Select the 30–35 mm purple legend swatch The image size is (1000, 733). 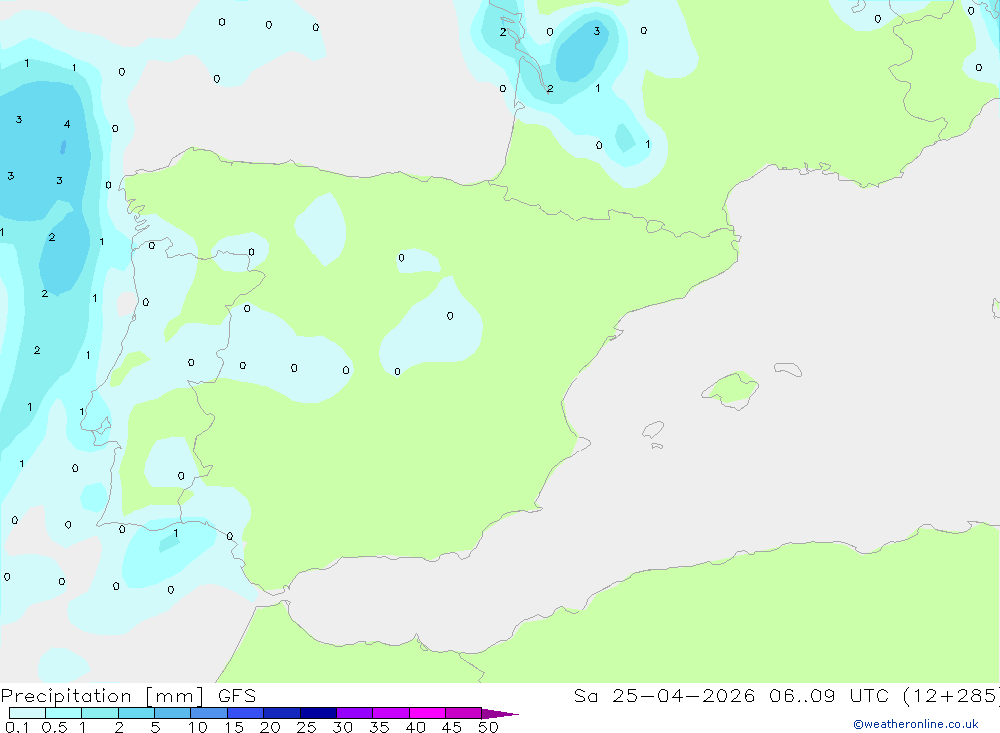(x=355, y=713)
